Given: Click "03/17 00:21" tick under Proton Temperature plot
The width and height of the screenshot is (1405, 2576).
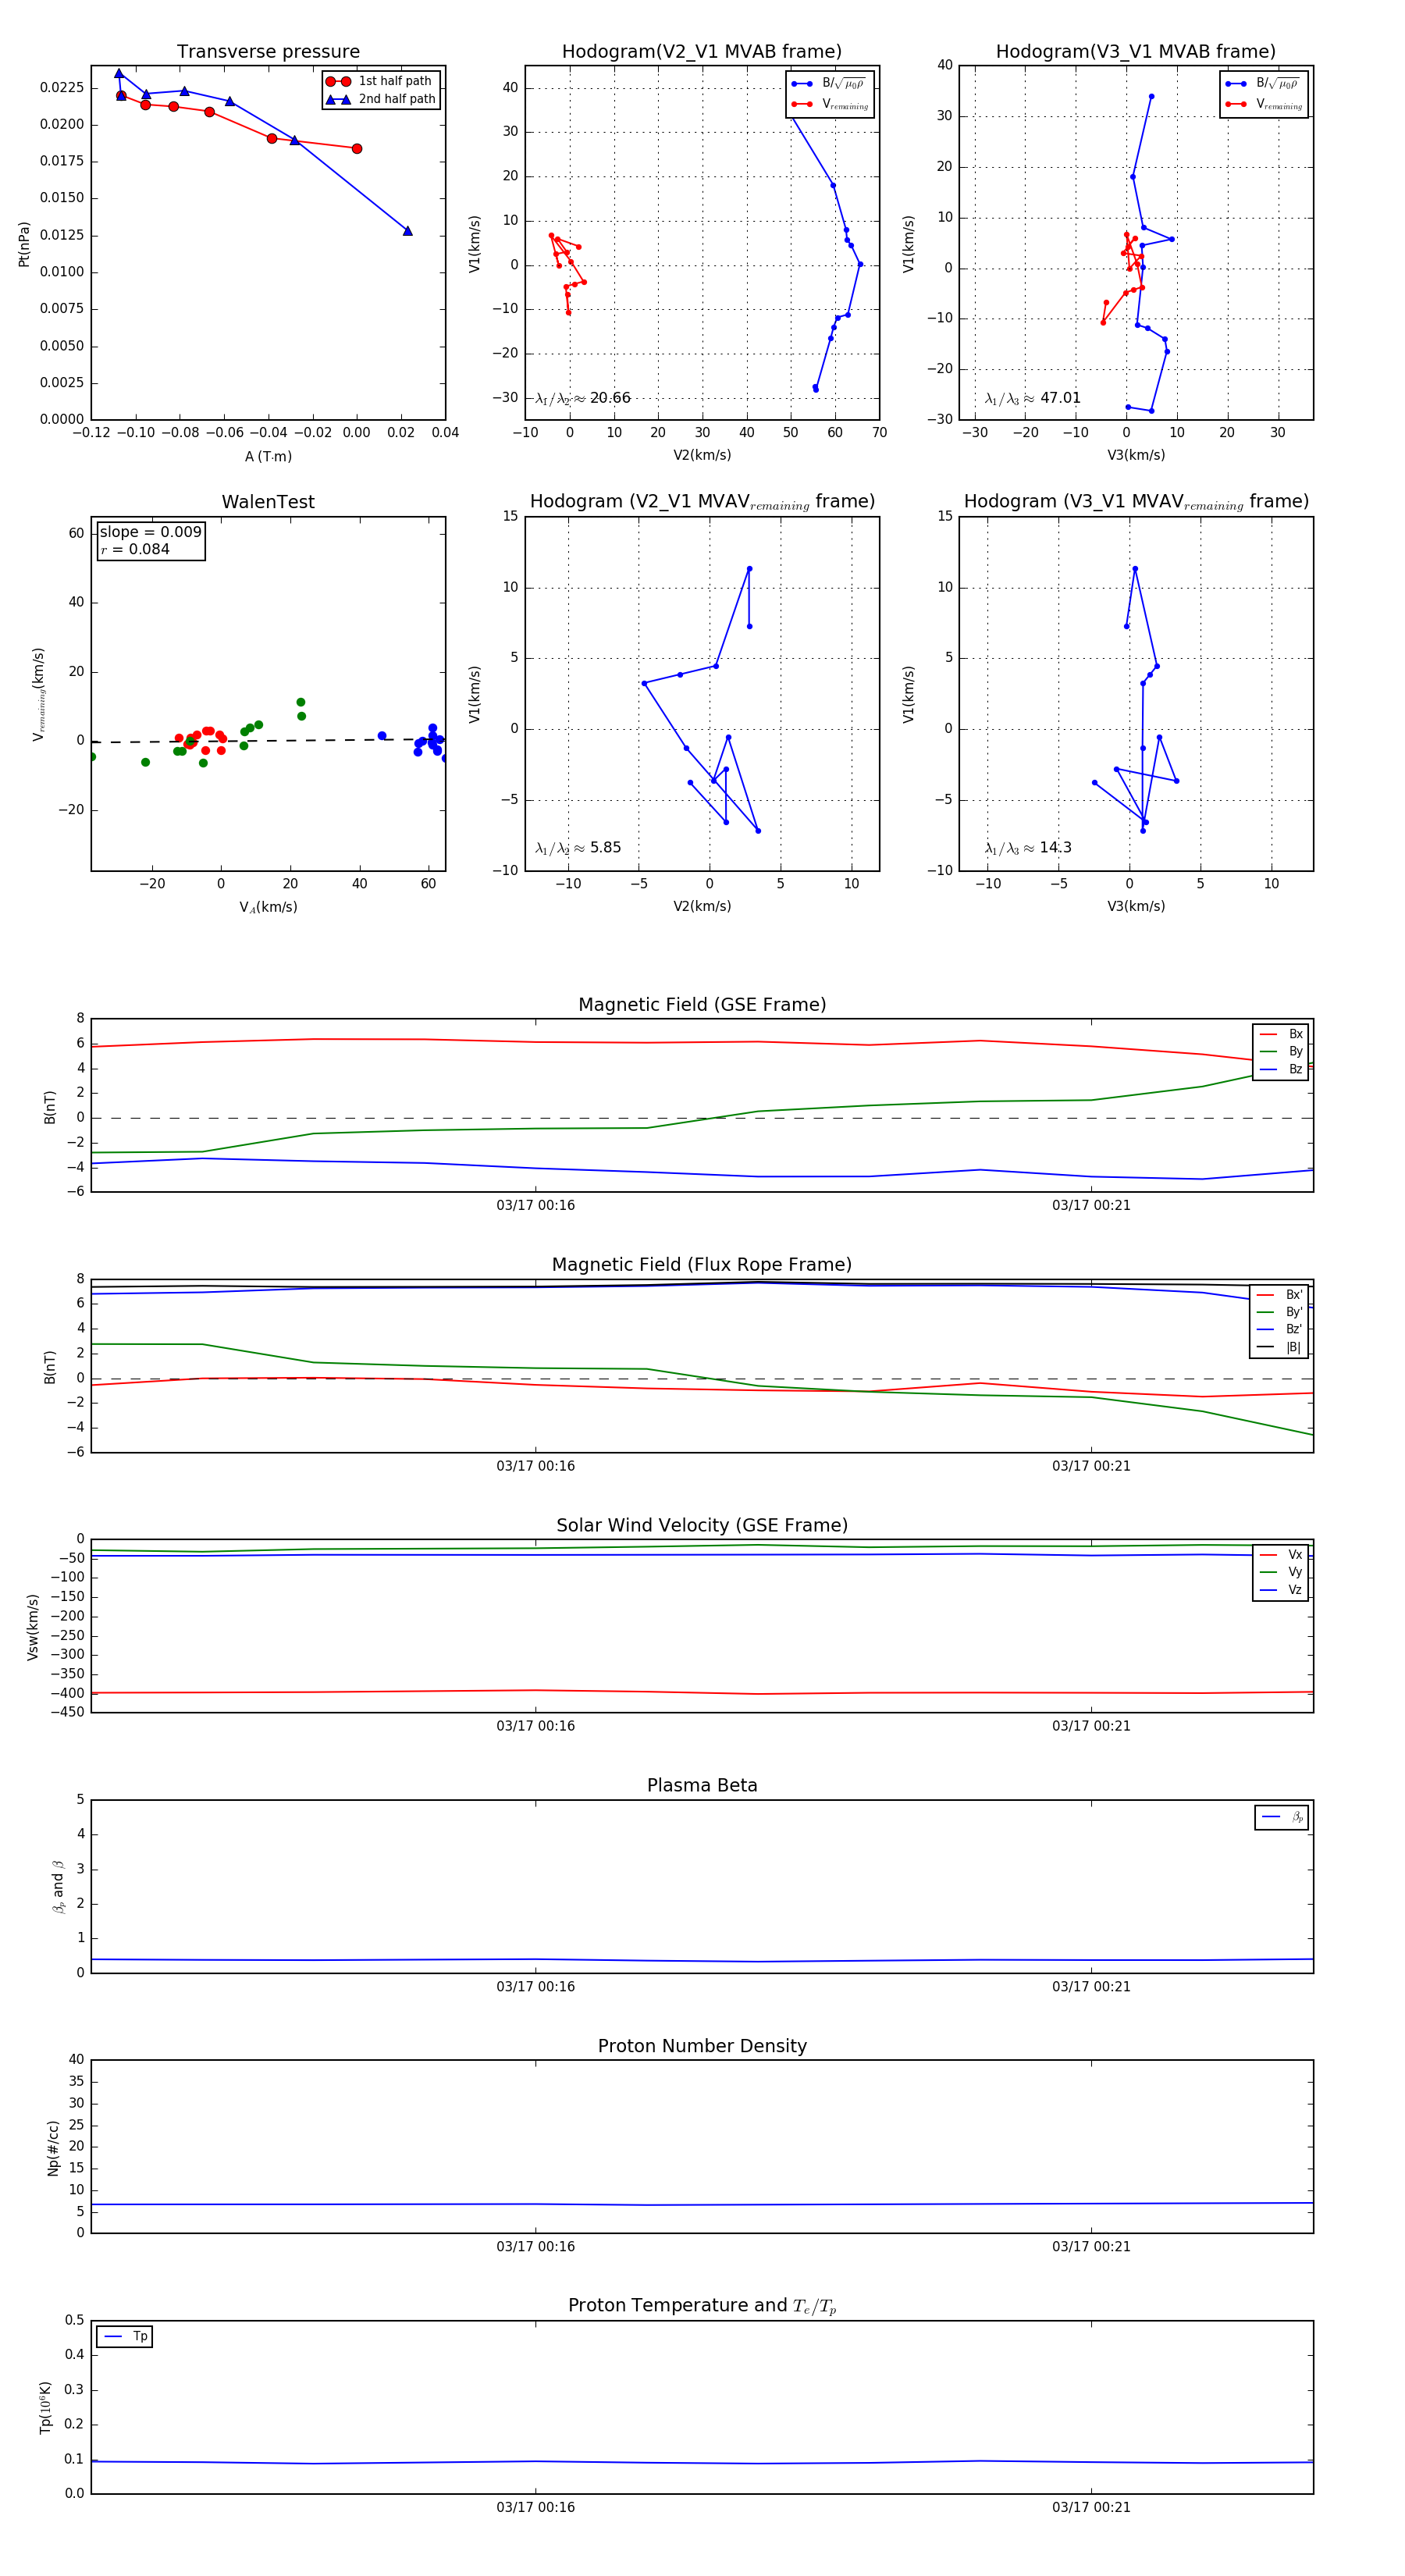Looking at the screenshot, I should [1091, 2508].
